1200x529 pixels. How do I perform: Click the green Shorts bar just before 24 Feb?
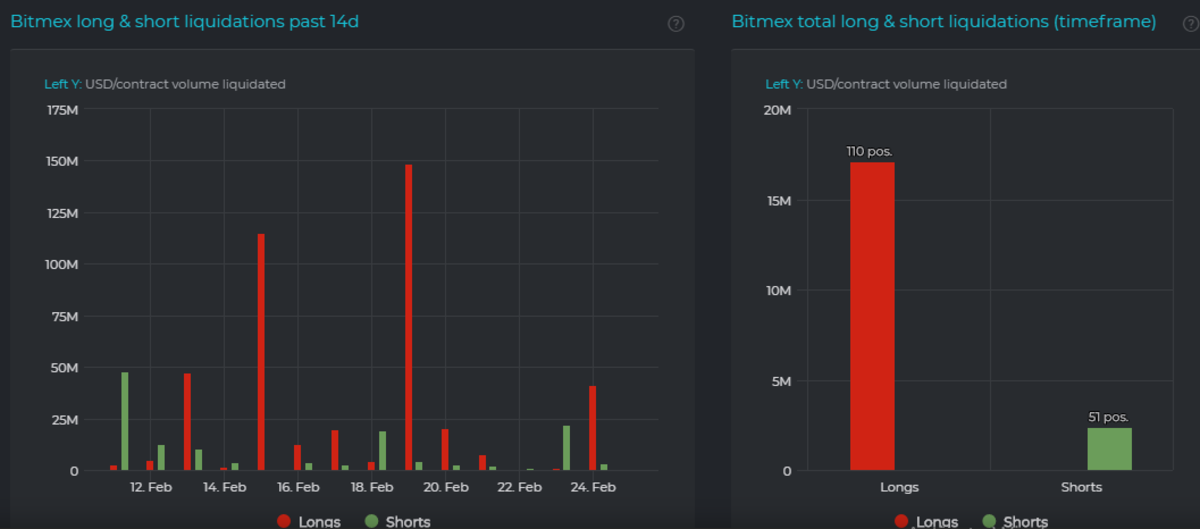pyautogui.click(x=566, y=448)
